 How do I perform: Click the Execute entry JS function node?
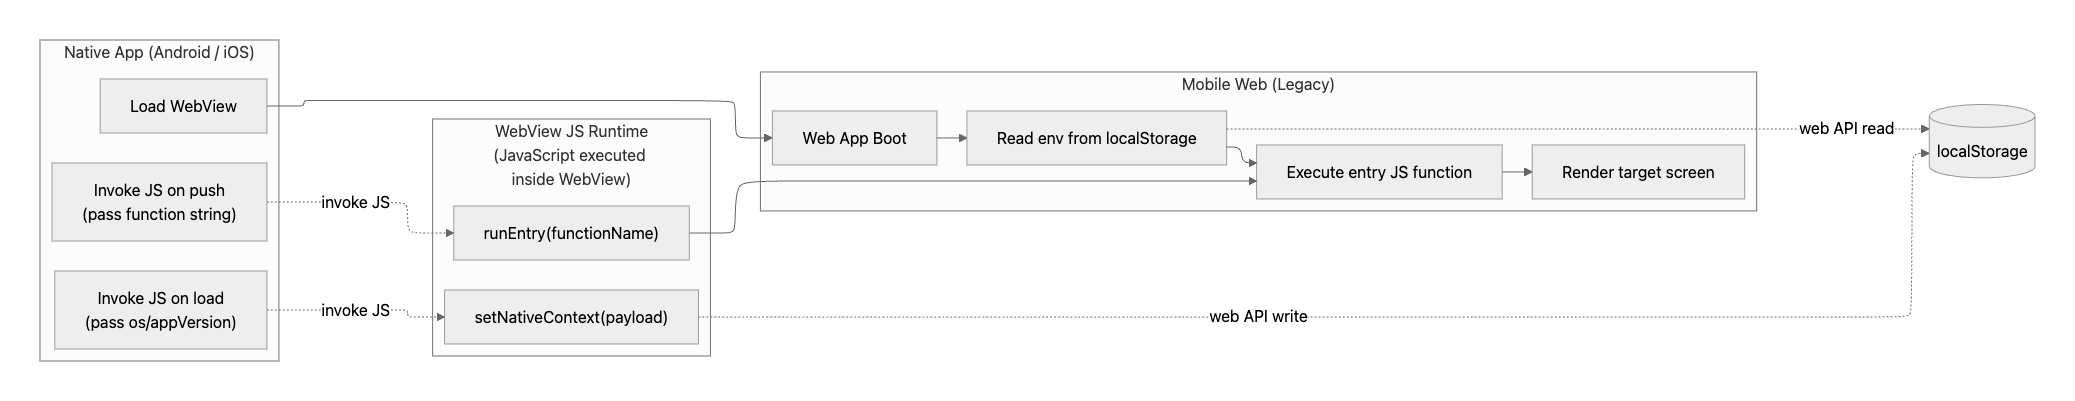[x=1379, y=172]
